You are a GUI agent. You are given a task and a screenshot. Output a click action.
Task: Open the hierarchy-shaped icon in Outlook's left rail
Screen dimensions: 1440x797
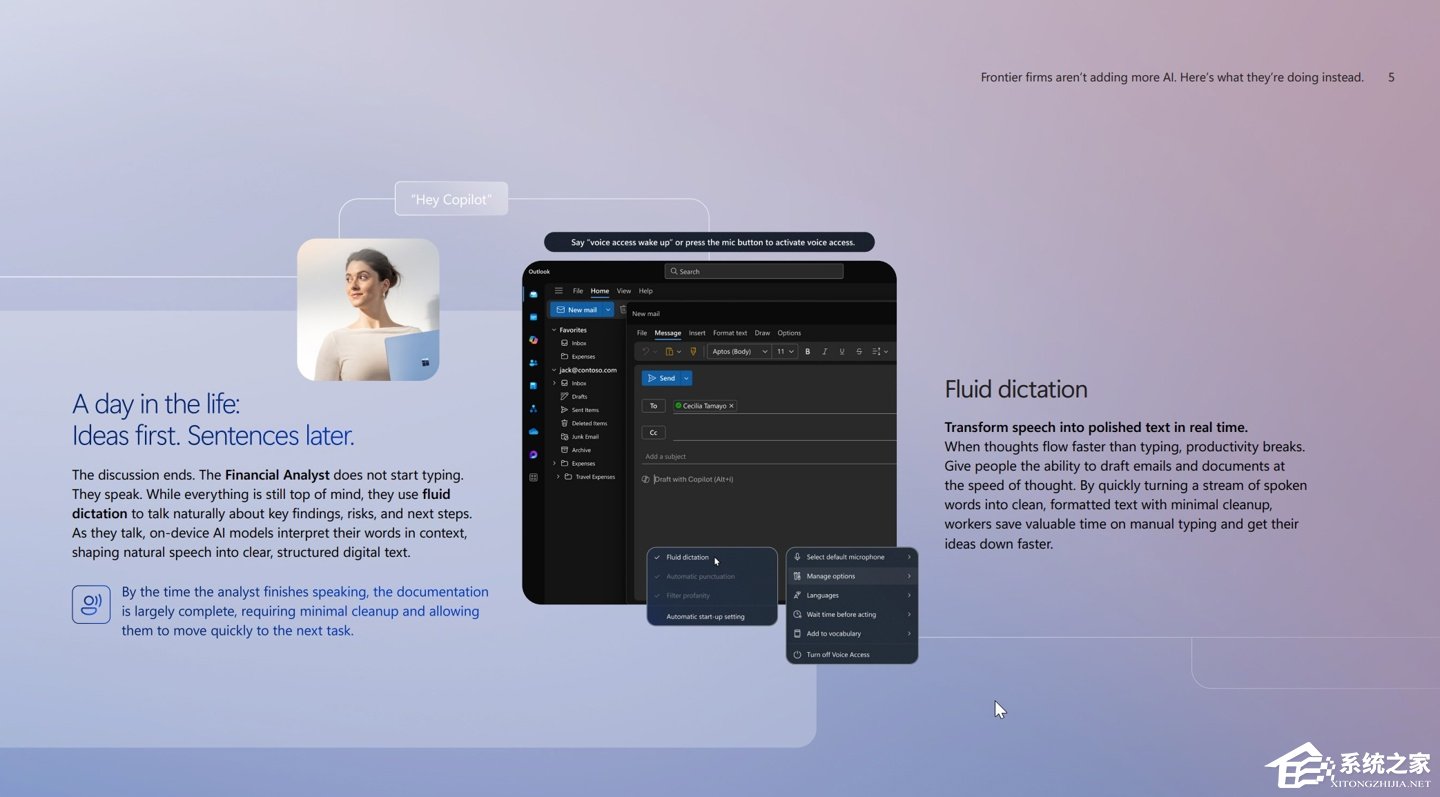click(533, 409)
